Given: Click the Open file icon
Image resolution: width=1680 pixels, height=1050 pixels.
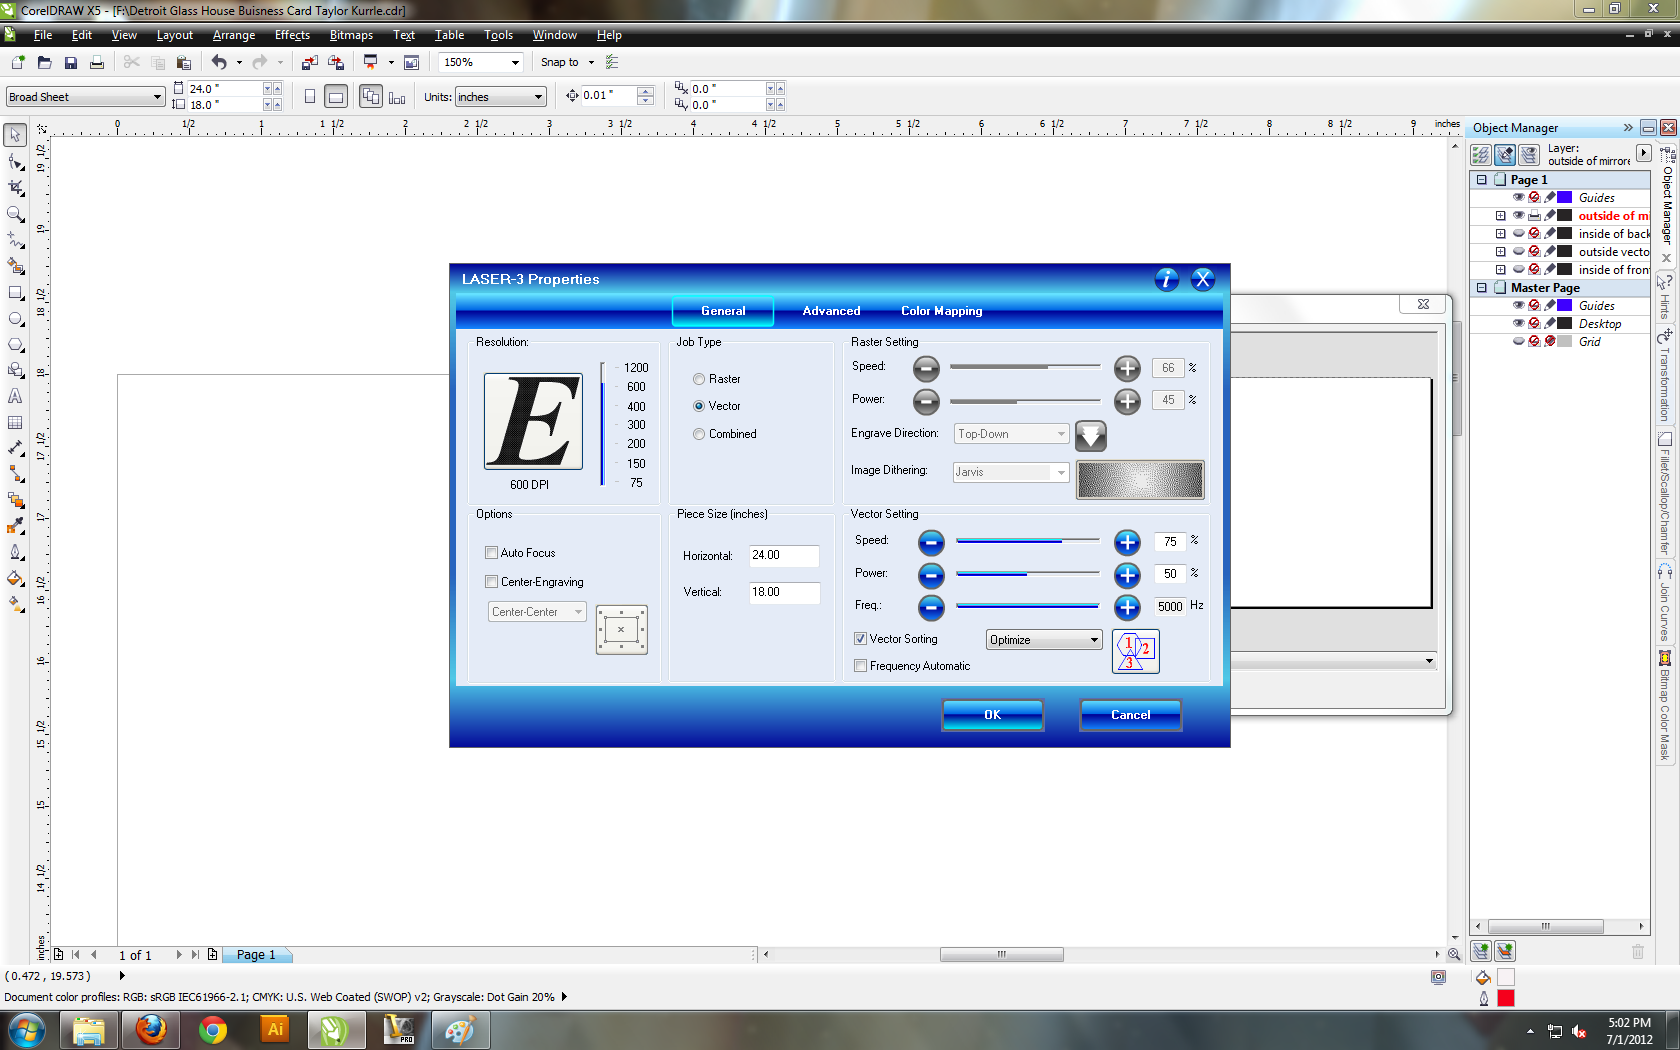Looking at the screenshot, I should pyautogui.click(x=44, y=62).
